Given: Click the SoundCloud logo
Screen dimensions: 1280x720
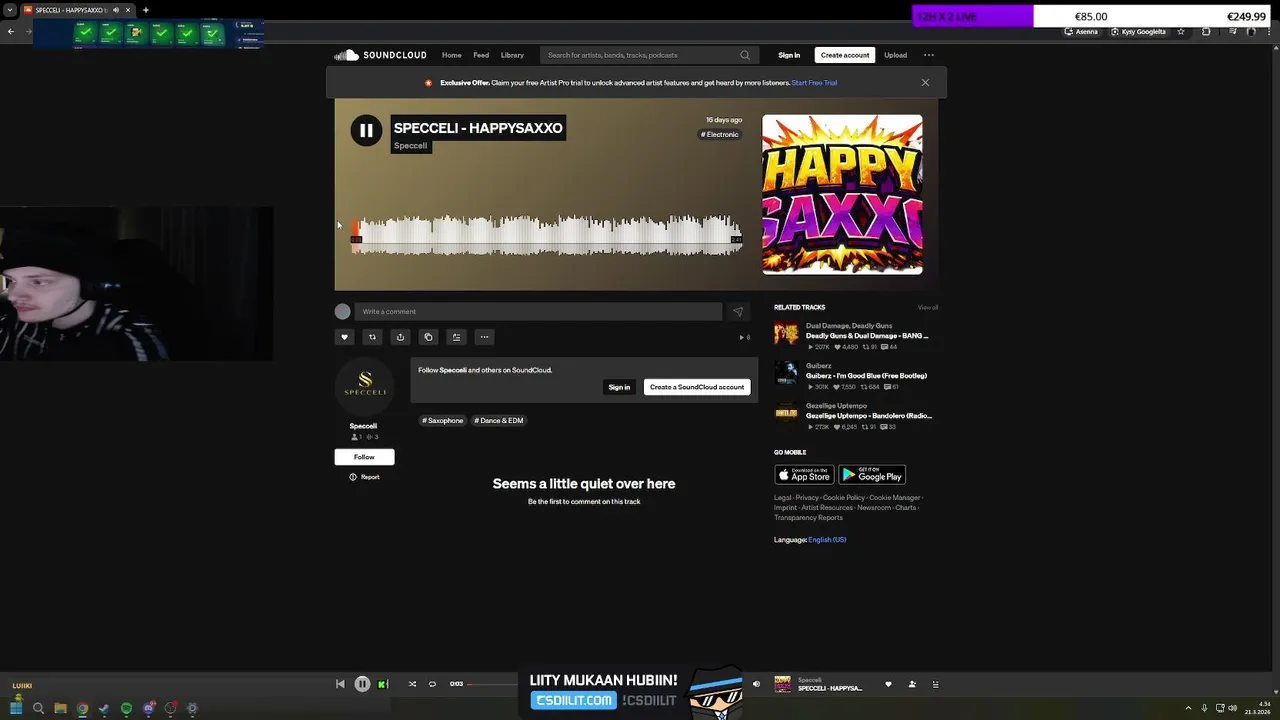Looking at the screenshot, I should pos(380,55).
